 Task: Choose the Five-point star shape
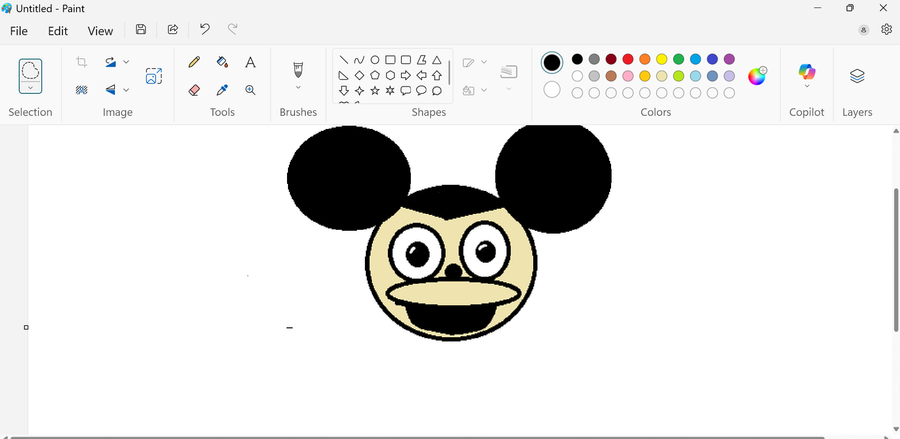point(375,91)
